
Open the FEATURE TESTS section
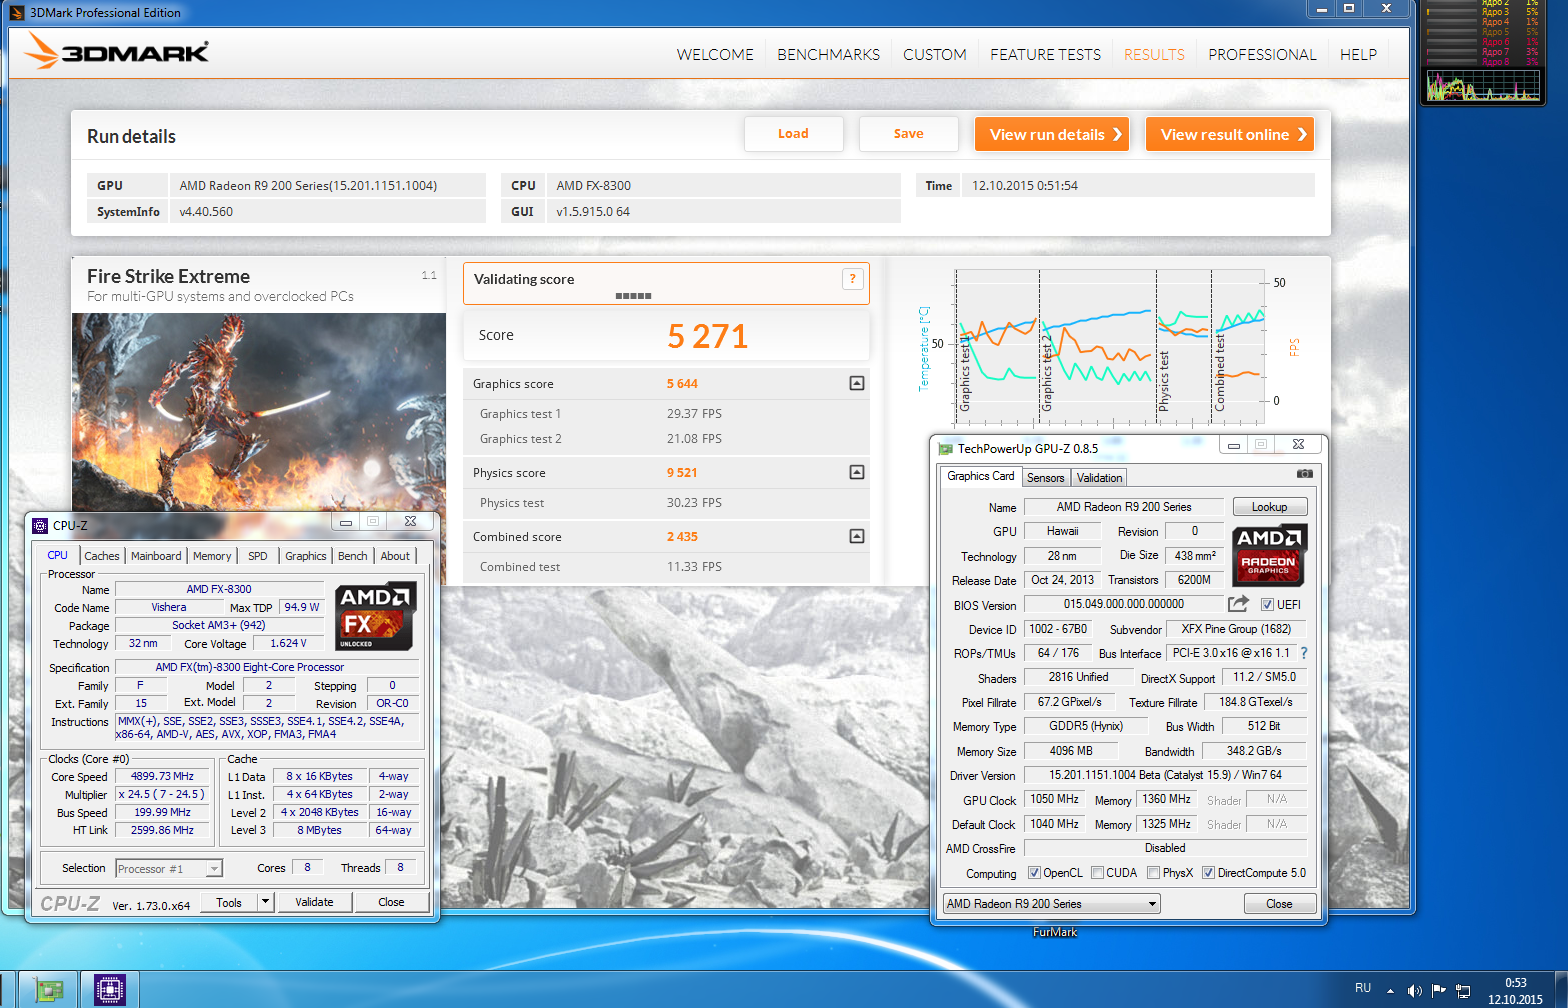pos(1045,55)
